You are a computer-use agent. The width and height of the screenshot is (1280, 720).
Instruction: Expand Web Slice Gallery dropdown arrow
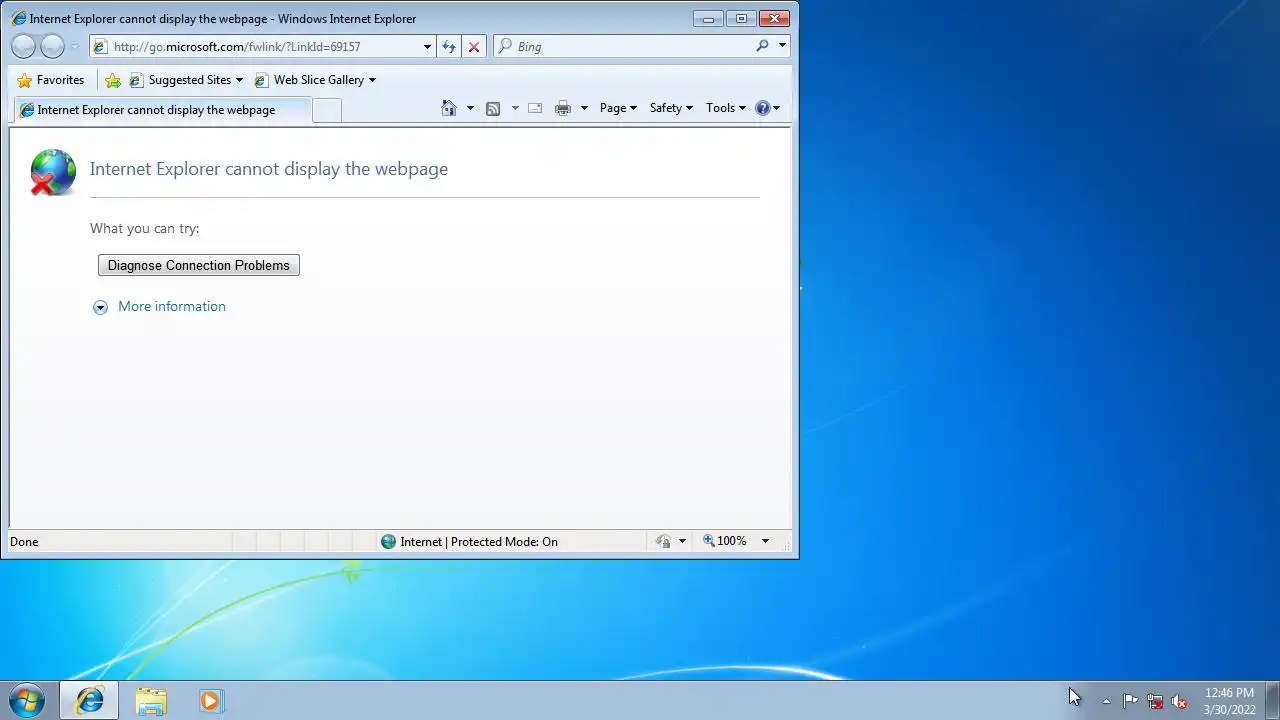(372, 80)
